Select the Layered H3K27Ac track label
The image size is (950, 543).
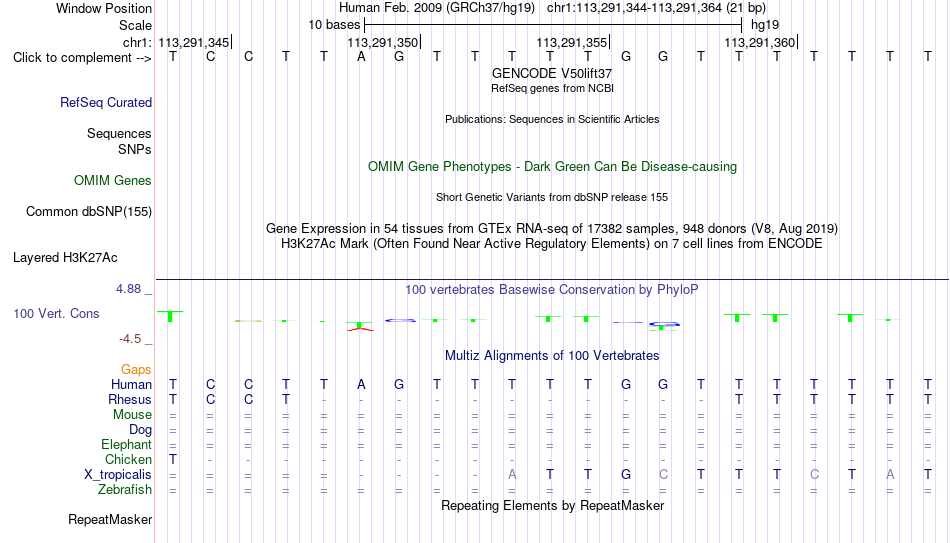tap(65, 258)
